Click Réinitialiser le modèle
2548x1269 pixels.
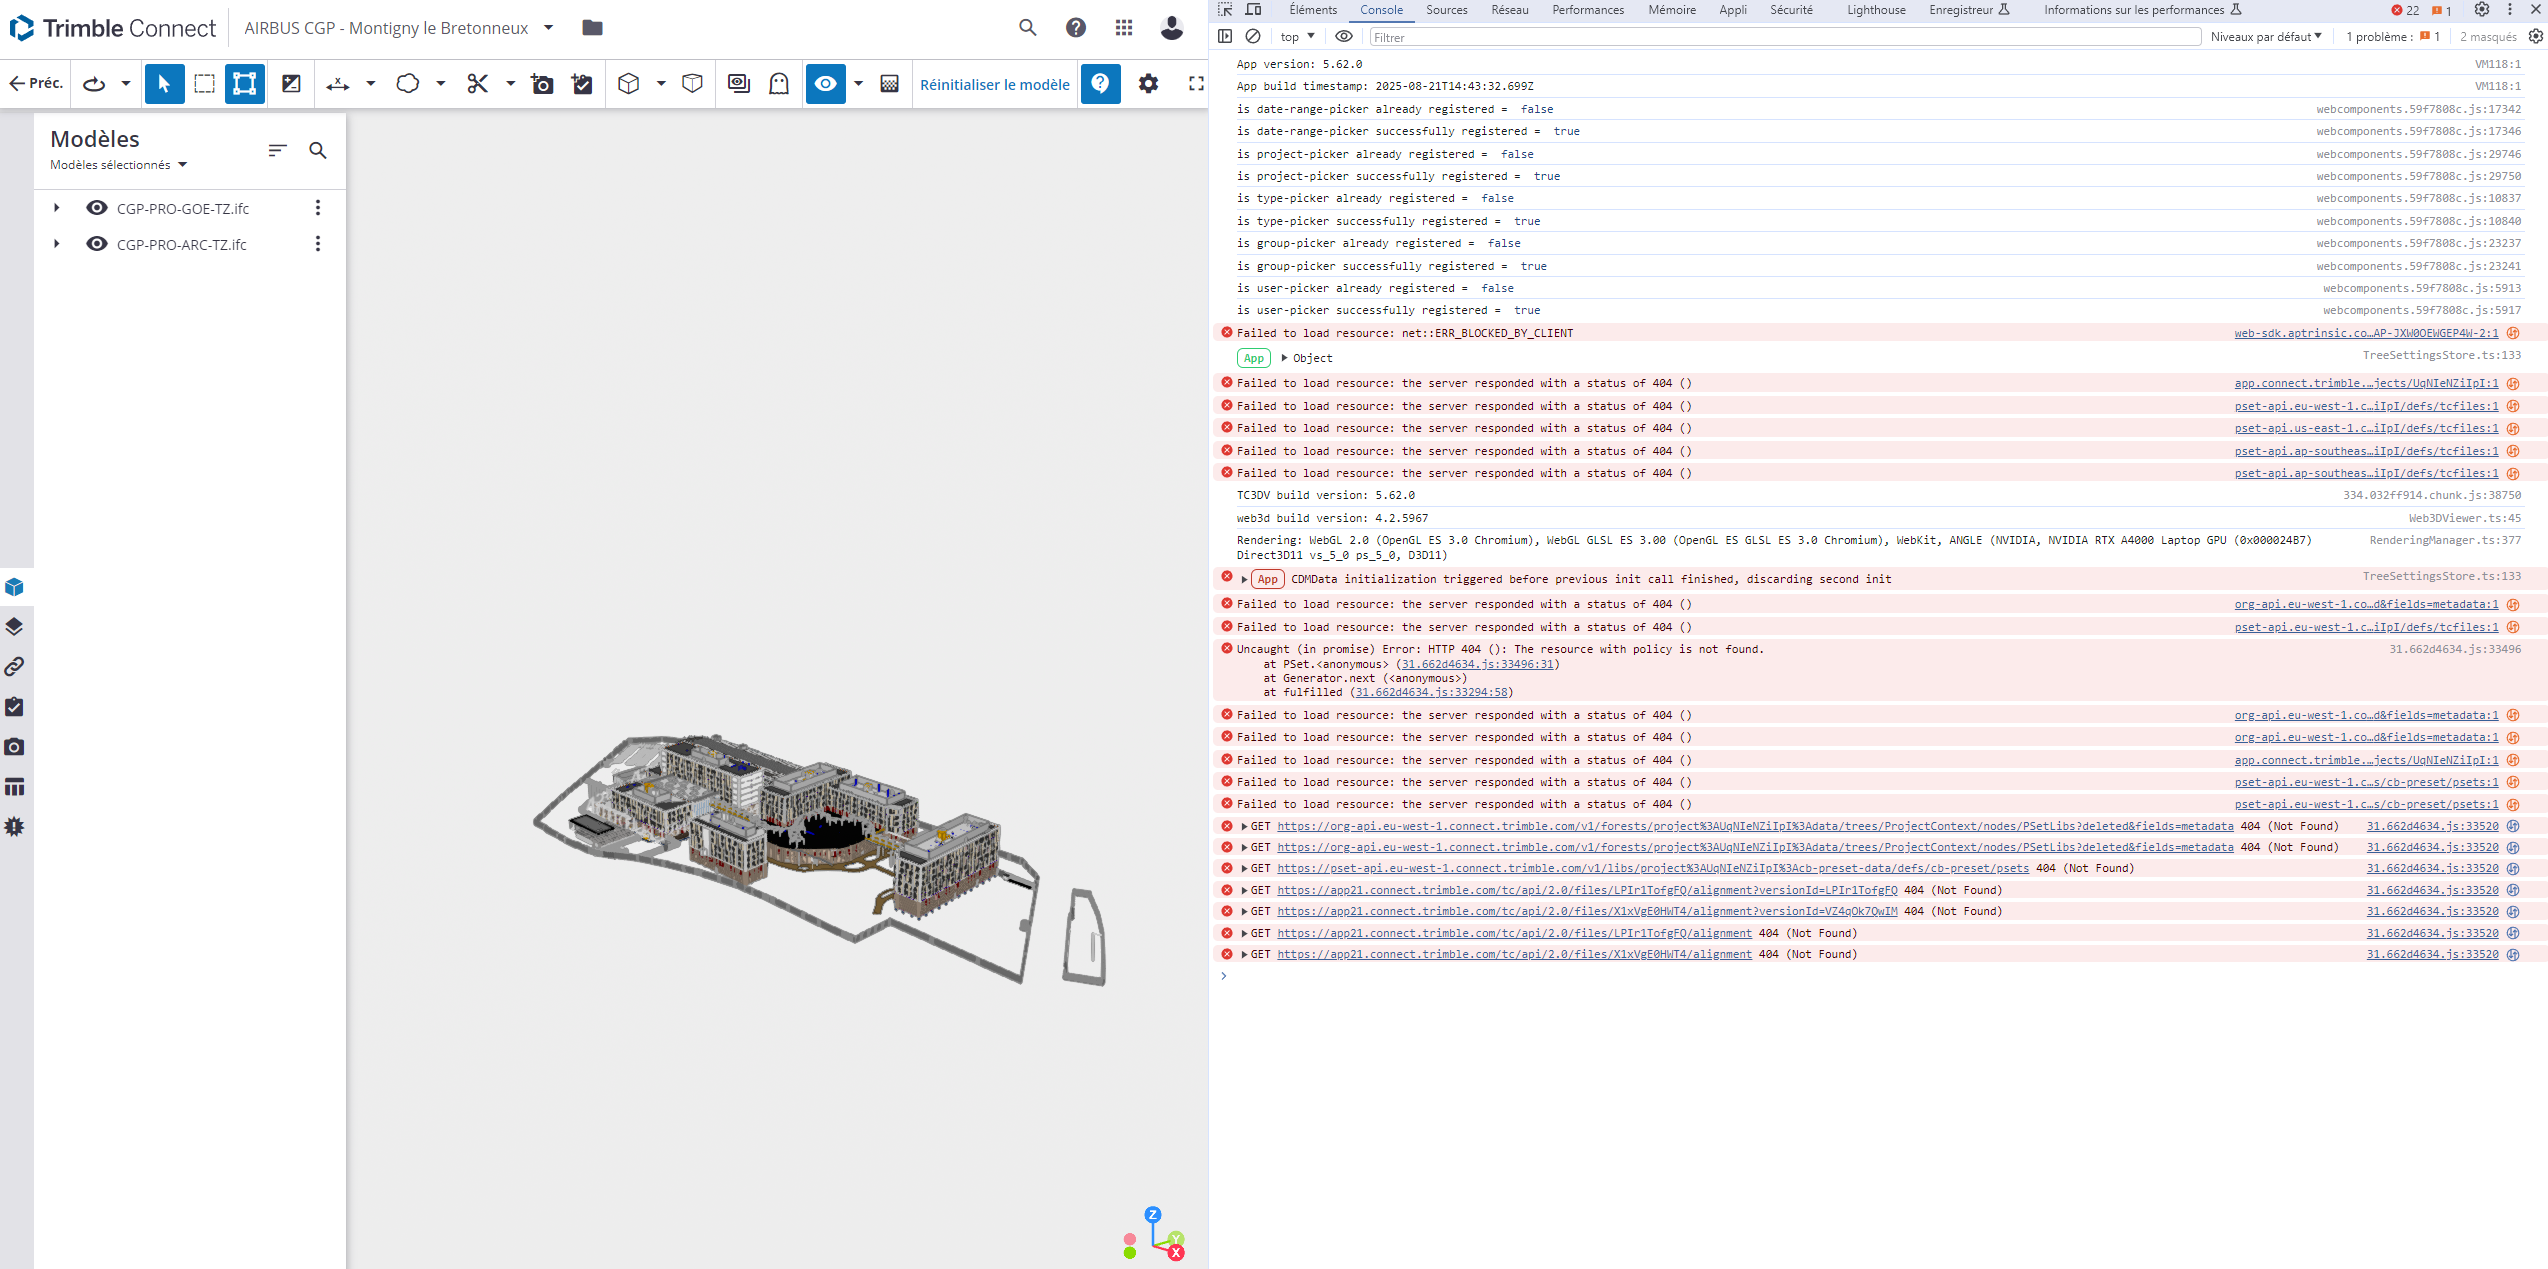(x=994, y=84)
